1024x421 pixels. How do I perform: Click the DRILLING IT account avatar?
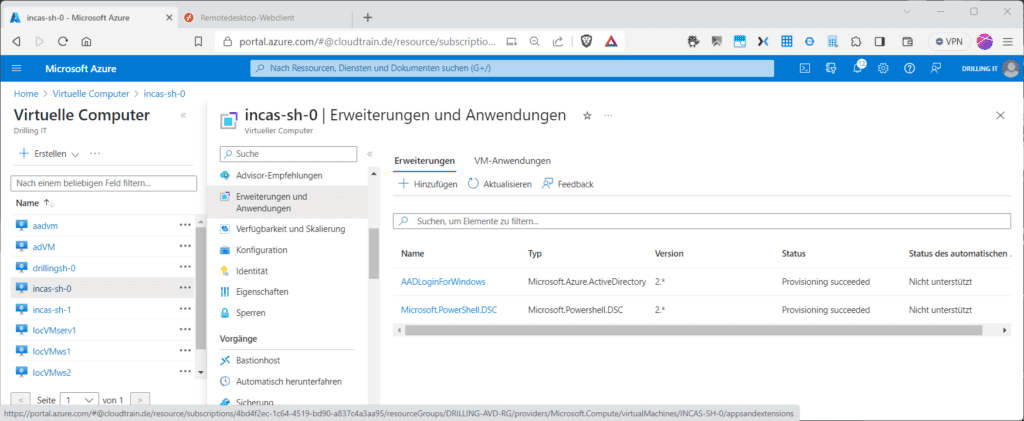[x=1010, y=68]
